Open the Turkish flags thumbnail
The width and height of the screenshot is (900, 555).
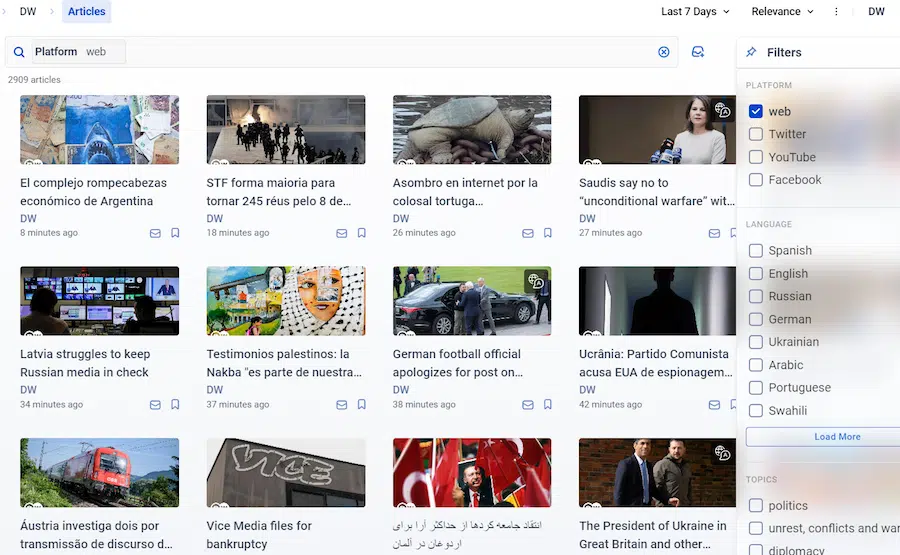click(472, 473)
